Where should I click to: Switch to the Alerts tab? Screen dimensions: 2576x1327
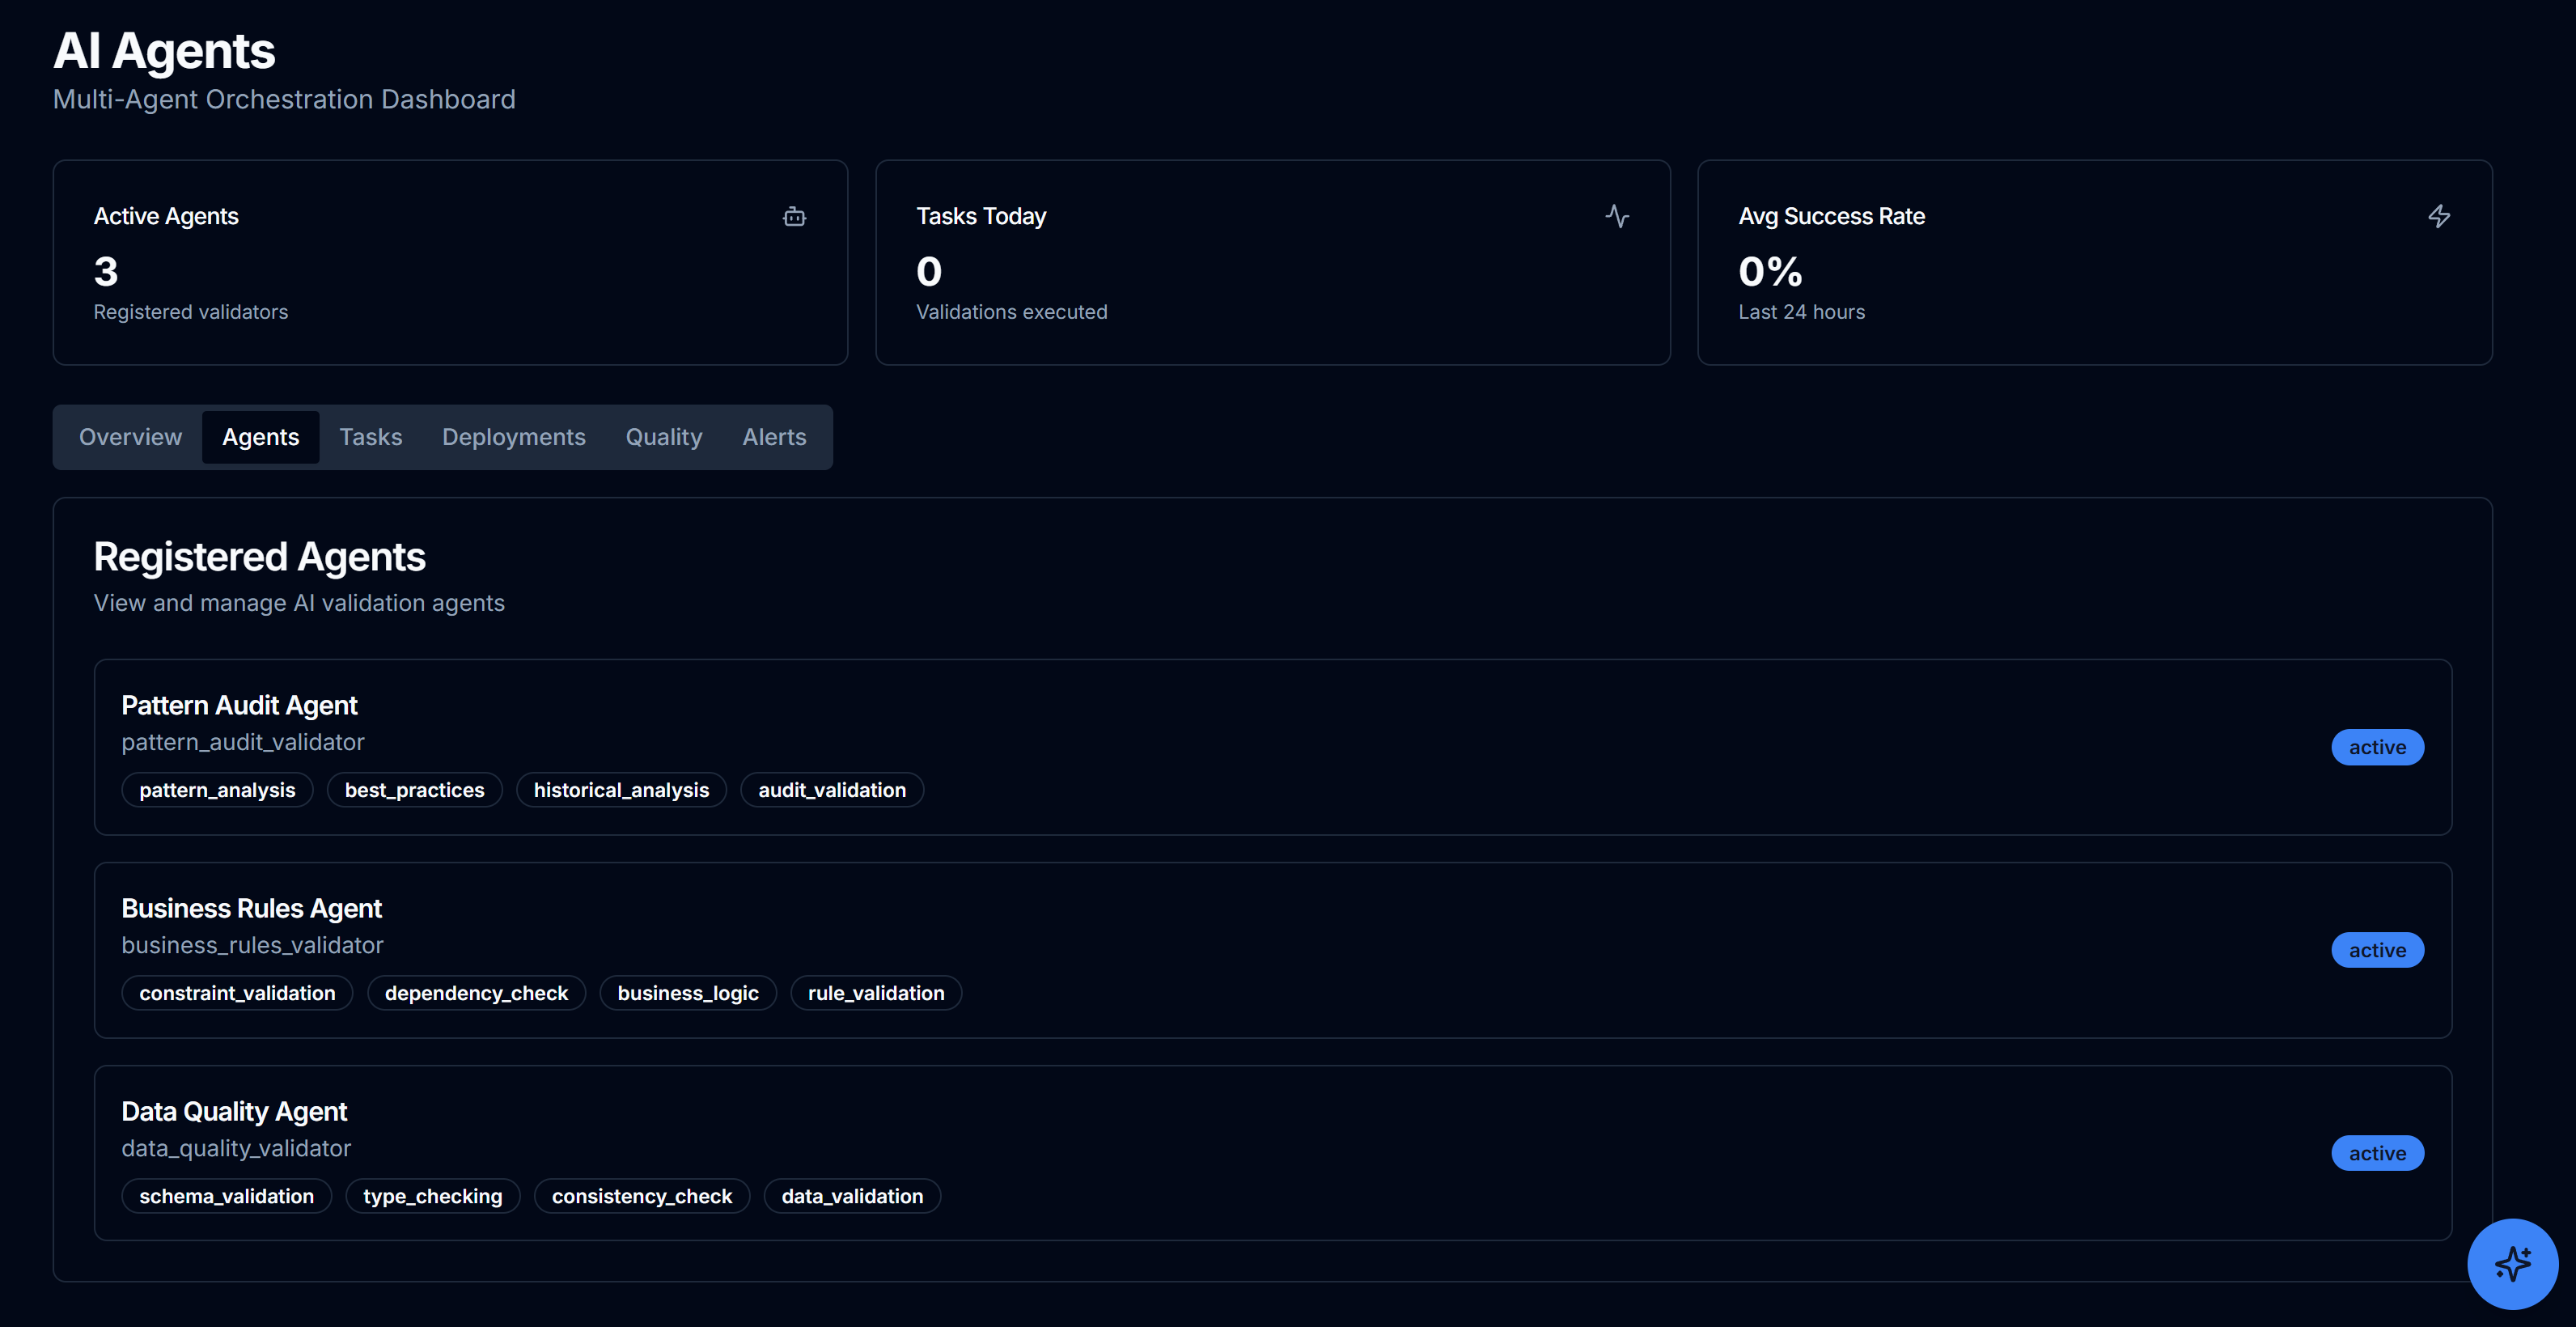774,436
